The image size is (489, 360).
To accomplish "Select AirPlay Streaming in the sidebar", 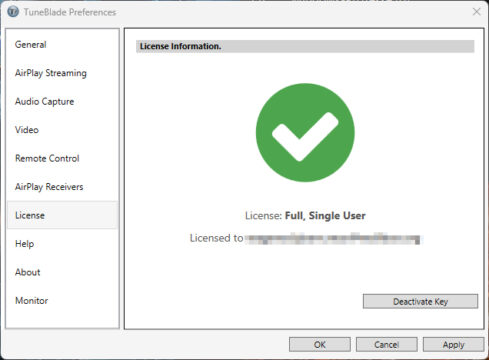I will [x=62, y=73].
